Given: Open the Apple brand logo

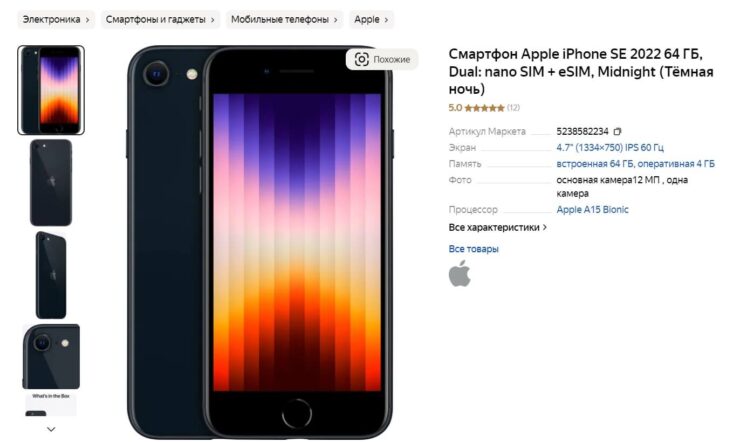Looking at the screenshot, I should point(460,274).
